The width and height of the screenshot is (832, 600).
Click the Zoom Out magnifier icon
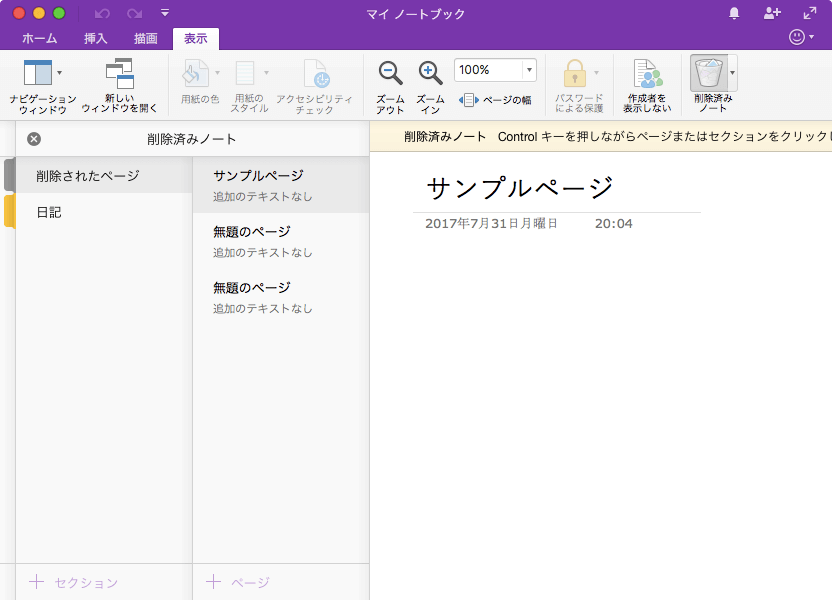(x=390, y=73)
